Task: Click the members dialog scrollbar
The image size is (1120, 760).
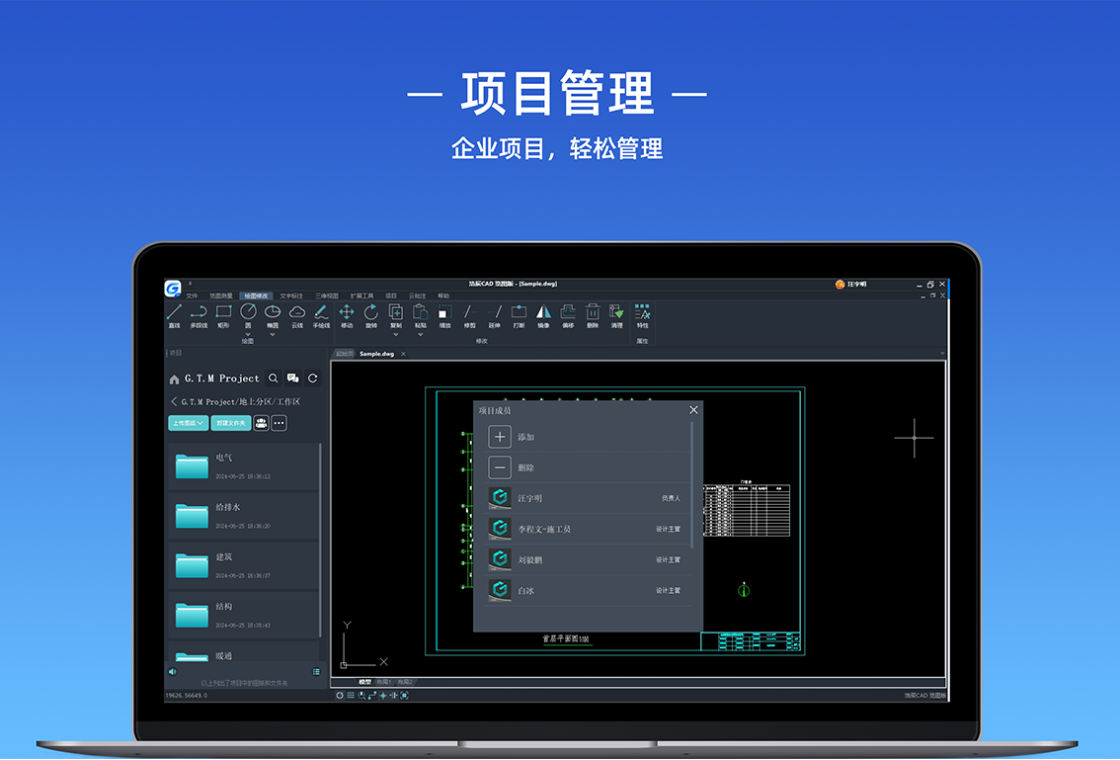Action: coord(692,486)
